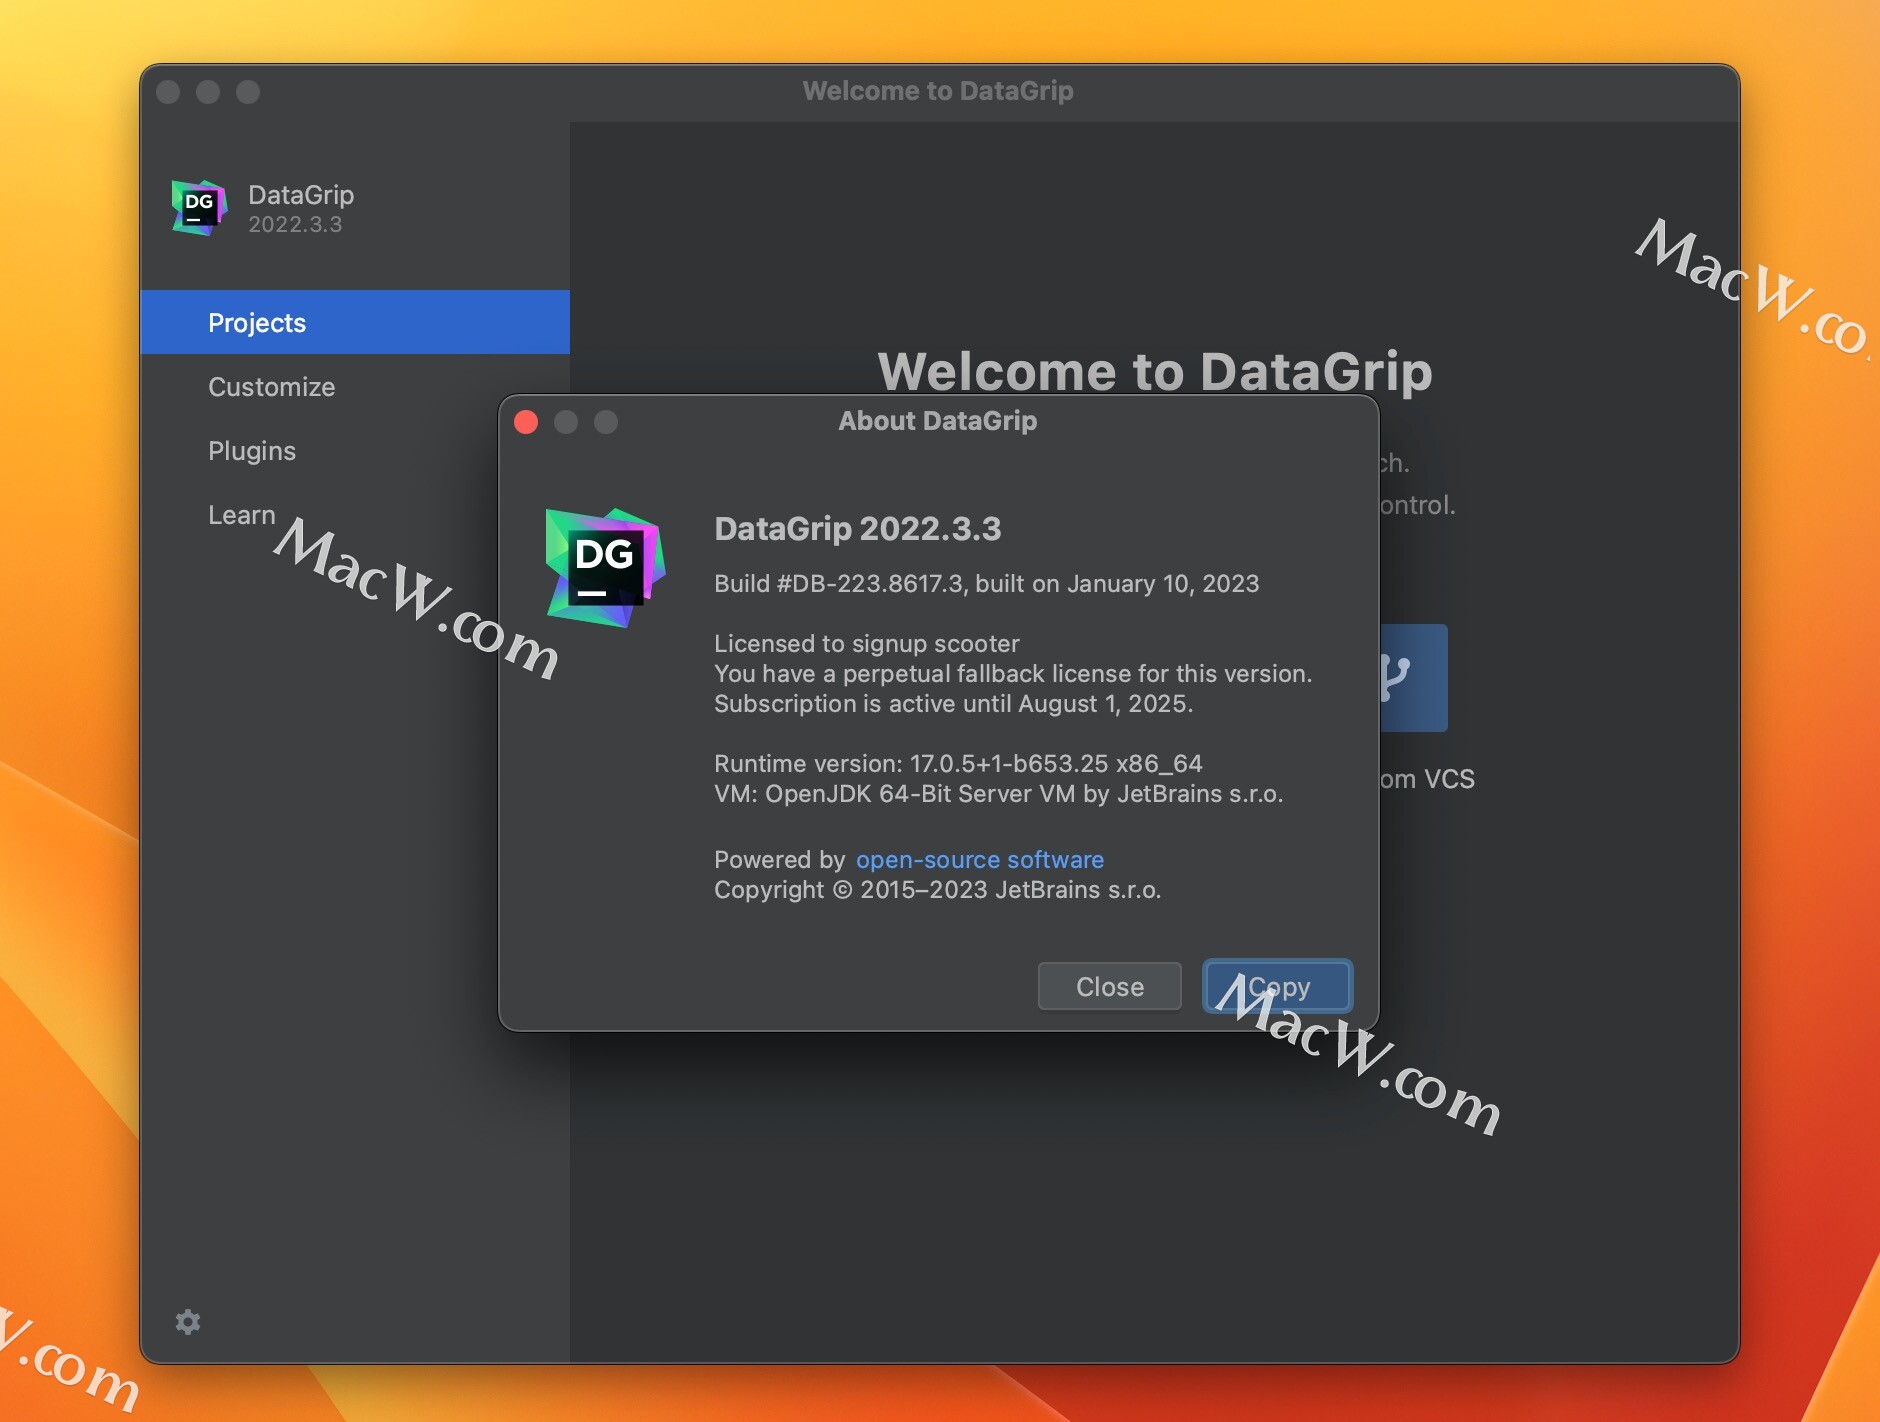Click the 'Welcome to DataGrip' heading in the main window
The width and height of the screenshot is (1880, 1422).
[1155, 371]
